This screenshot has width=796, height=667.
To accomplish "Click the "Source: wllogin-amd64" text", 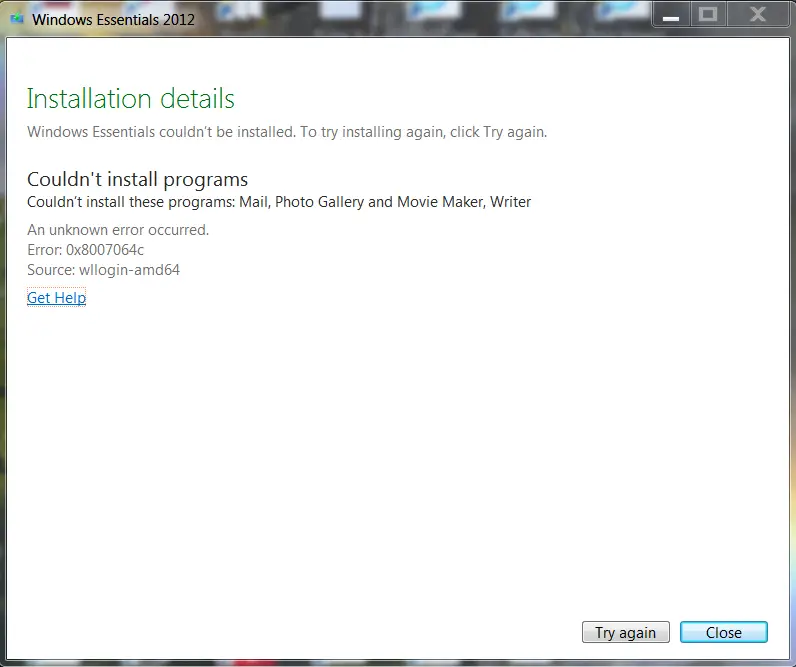I will [104, 270].
